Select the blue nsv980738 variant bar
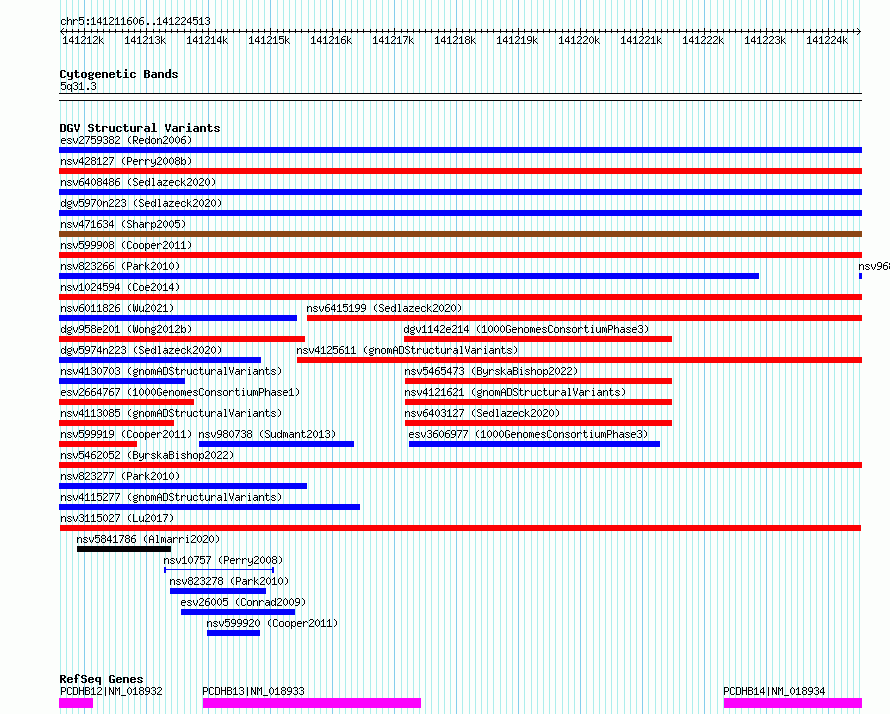 (276, 444)
